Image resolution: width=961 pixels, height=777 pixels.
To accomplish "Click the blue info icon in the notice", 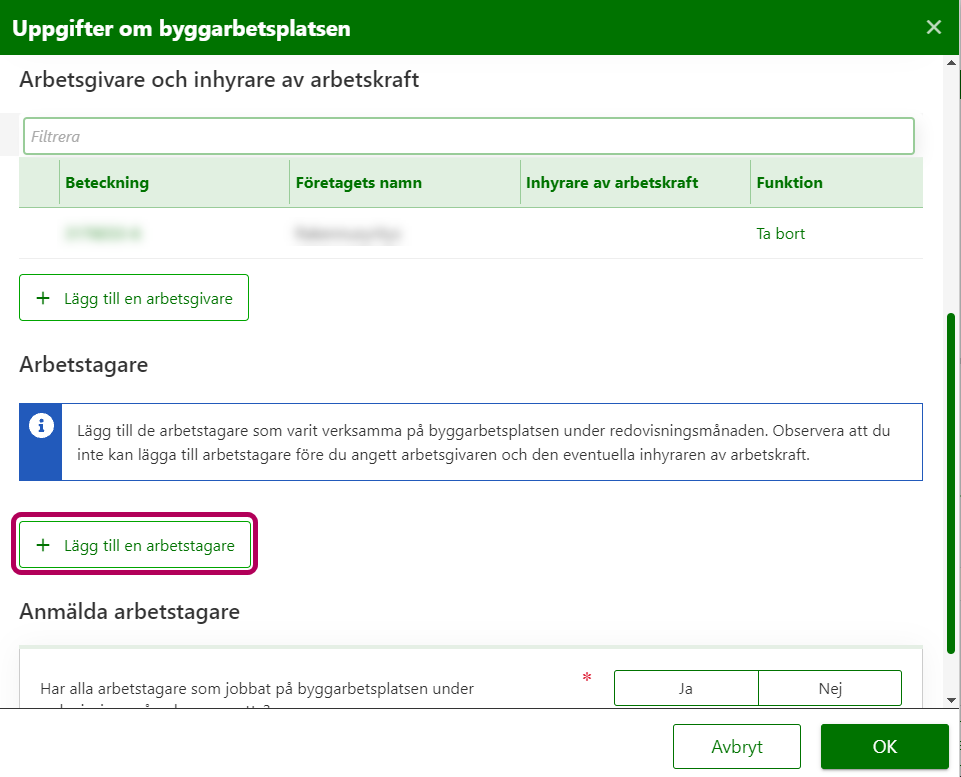I will point(41,426).
